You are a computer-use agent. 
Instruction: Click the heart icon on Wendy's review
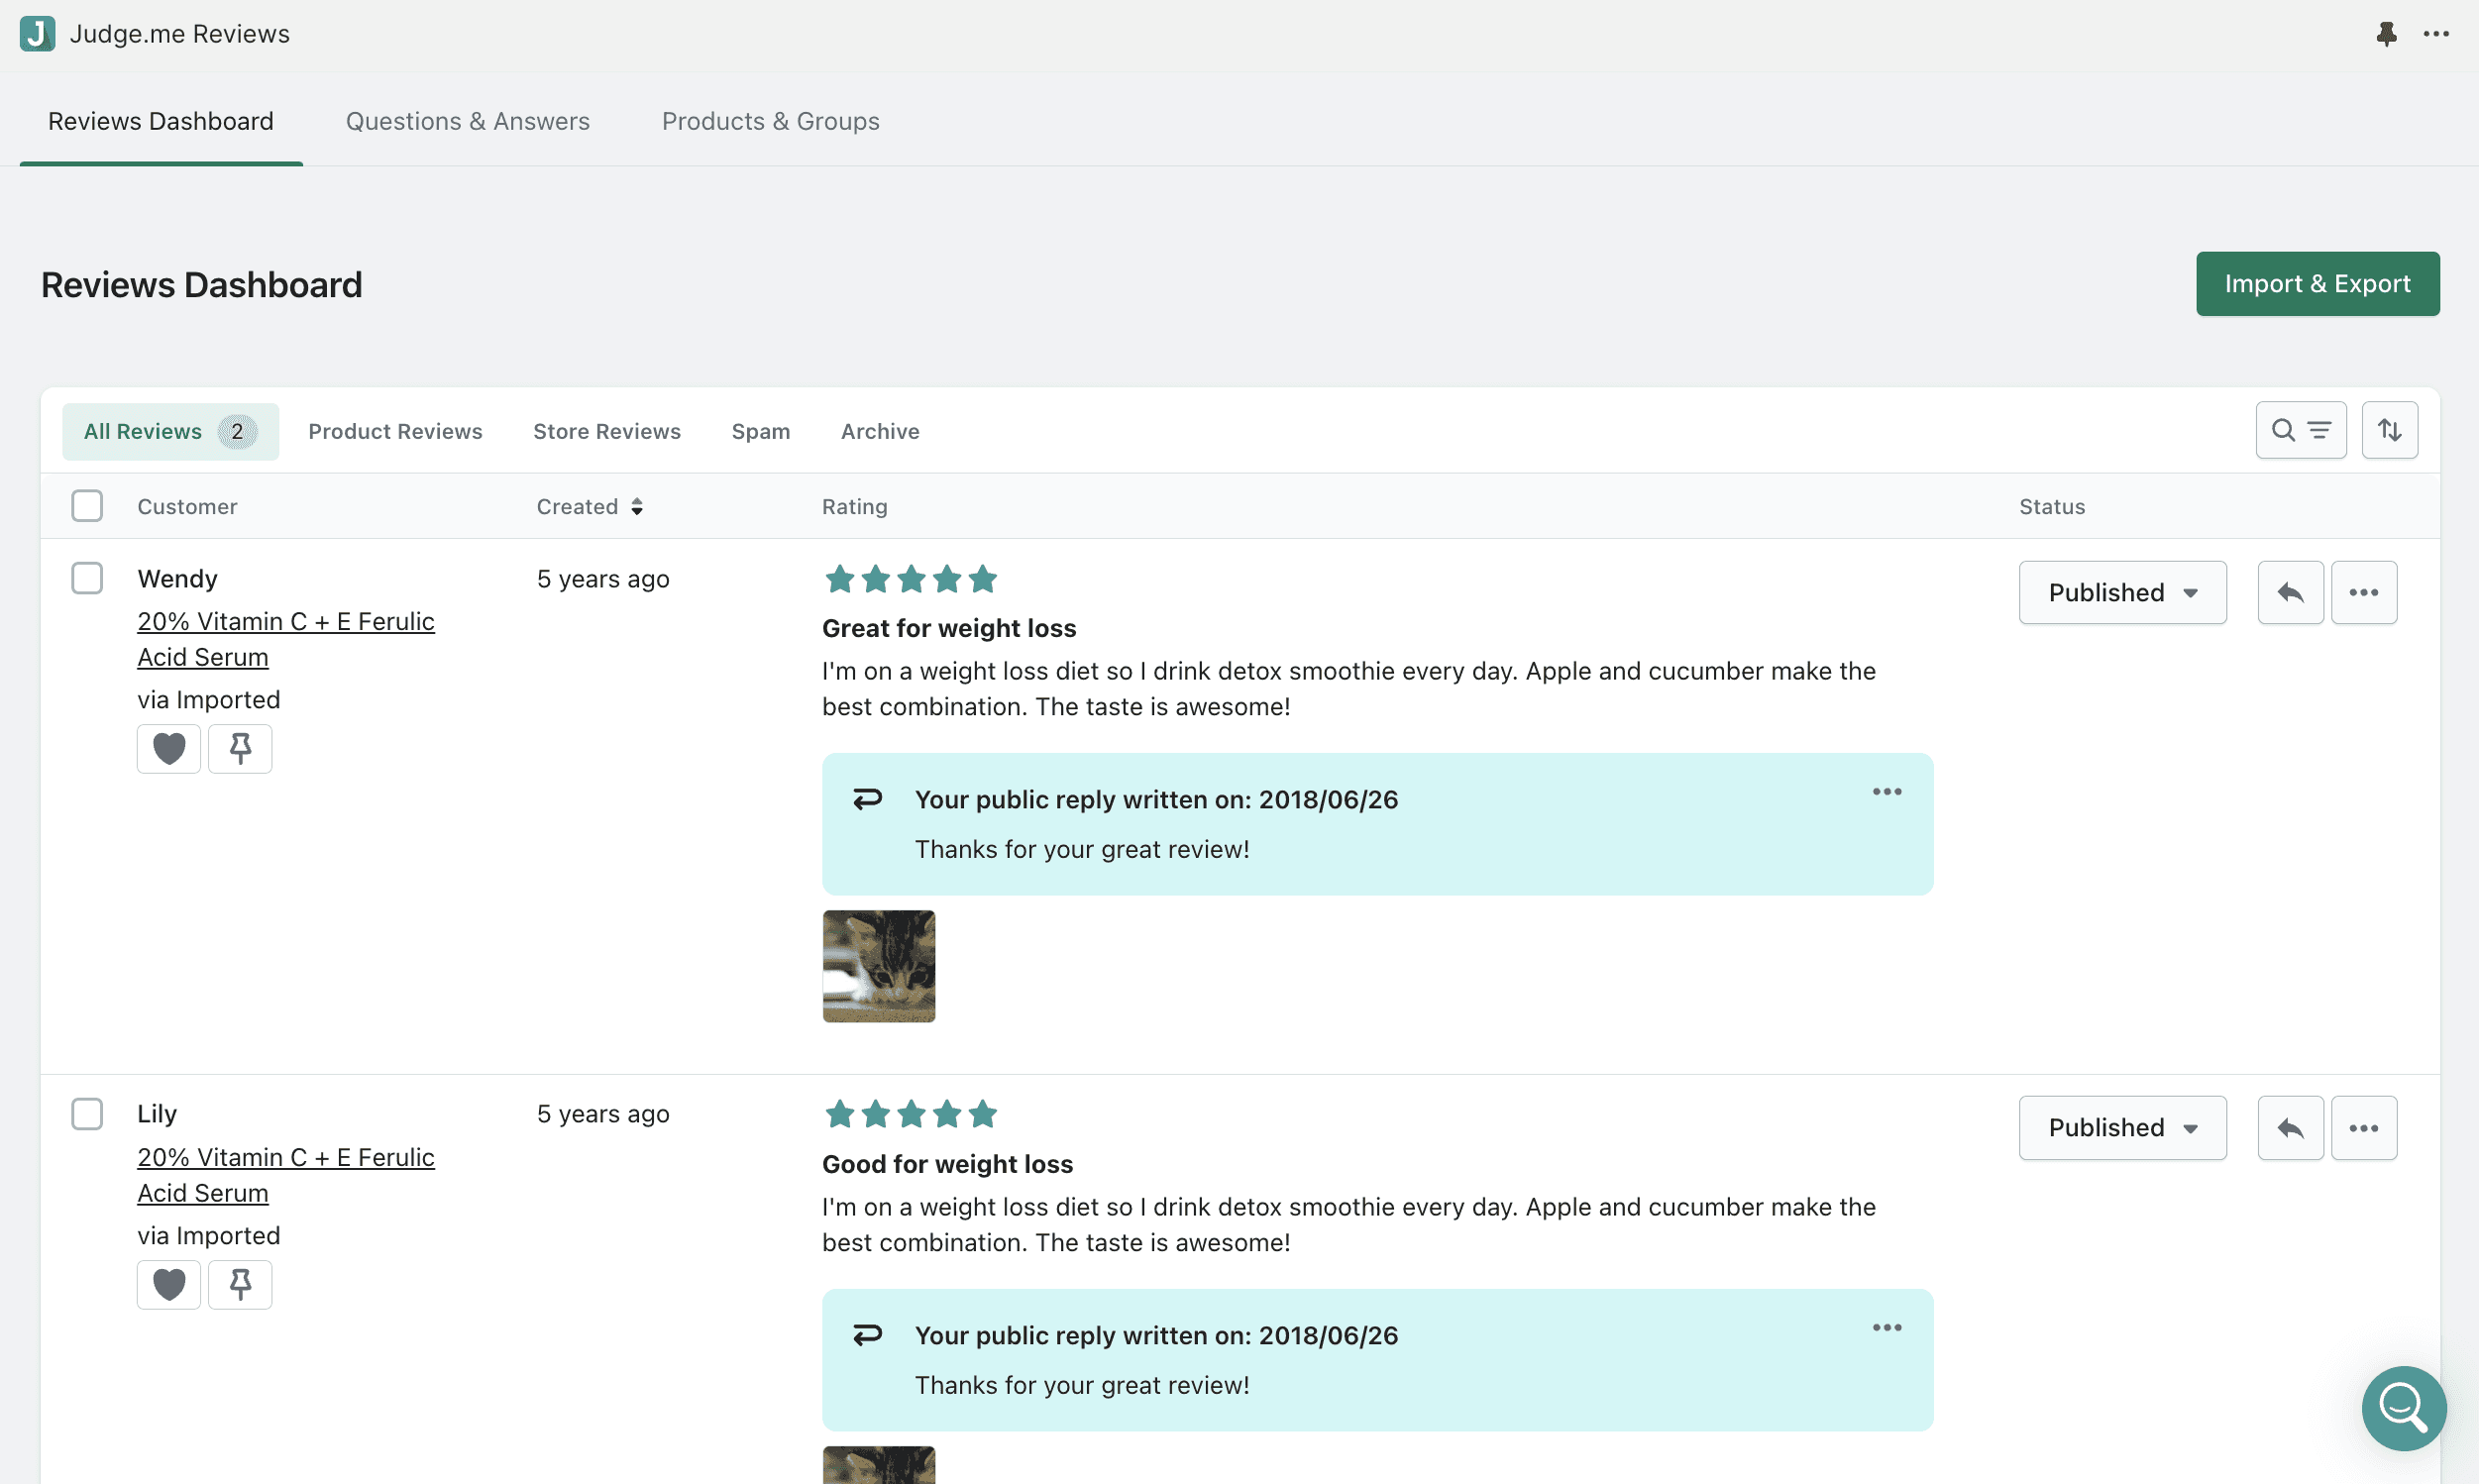click(168, 748)
